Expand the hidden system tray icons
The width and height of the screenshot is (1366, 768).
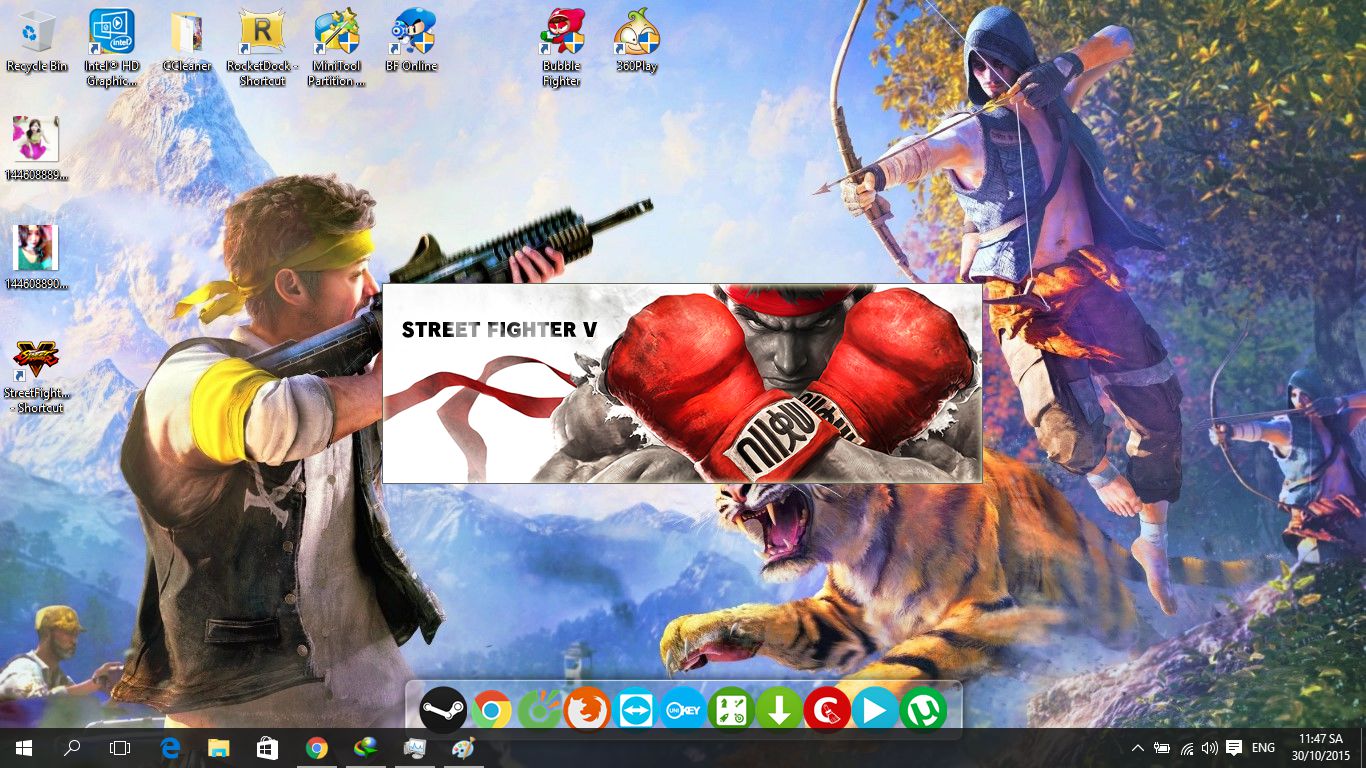1137,748
